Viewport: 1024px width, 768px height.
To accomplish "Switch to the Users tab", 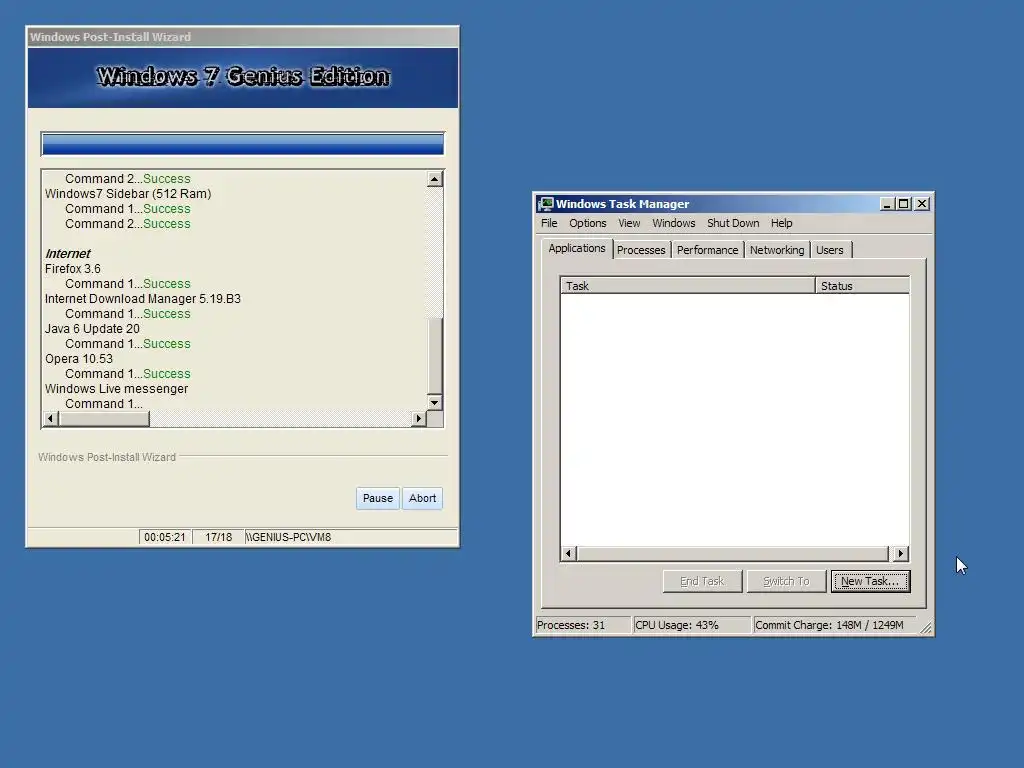I will point(829,250).
